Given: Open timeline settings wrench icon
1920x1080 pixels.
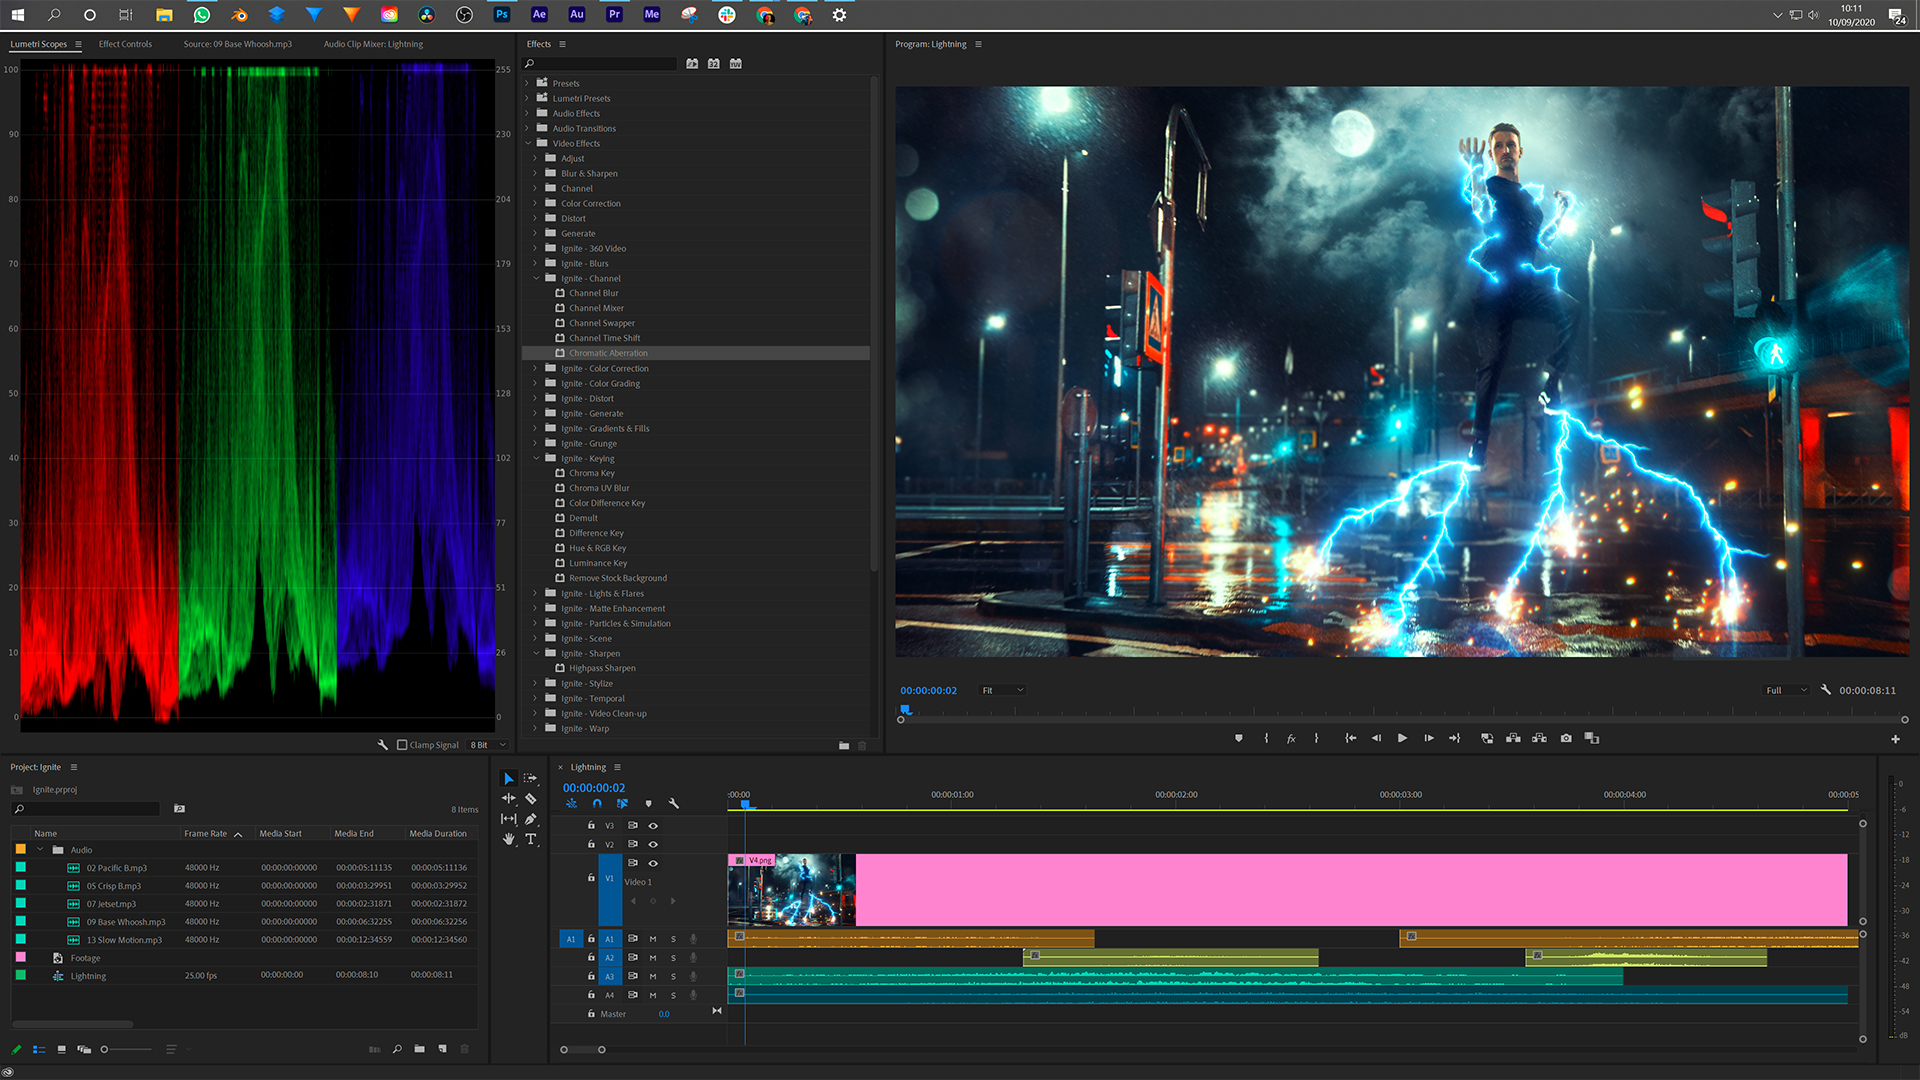Looking at the screenshot, I should (674, 803).
